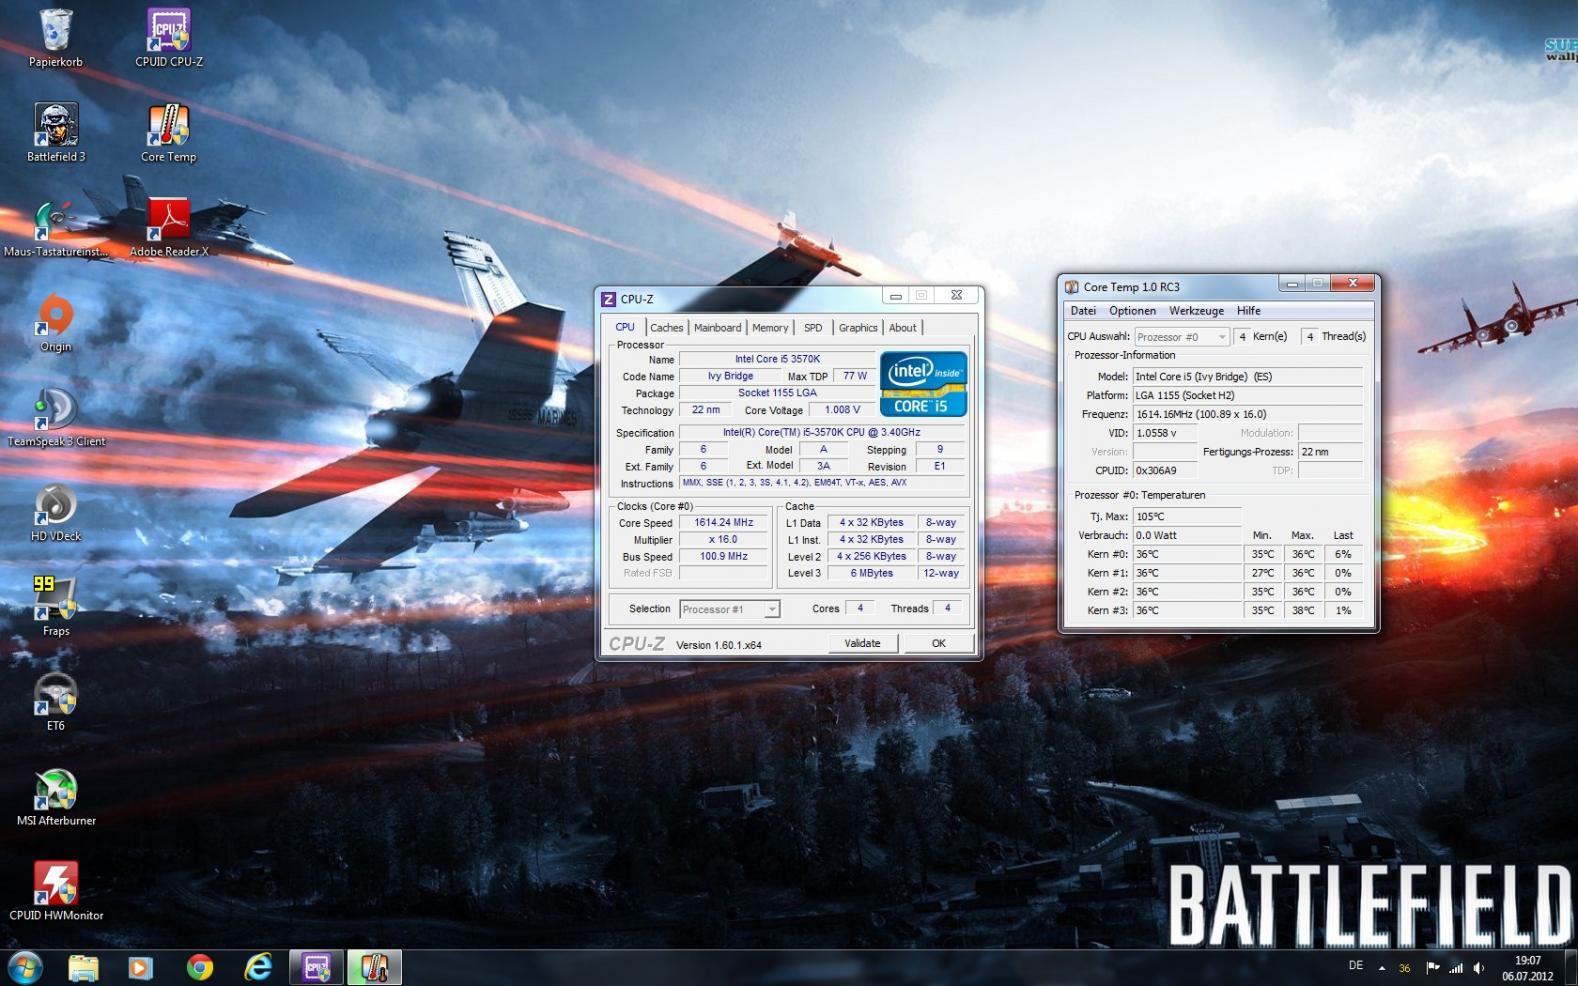Screen dimensions: 1578x986
Task: Switch to the Mainboard tab in CPU-Z
Action: (x=717, y=328)
